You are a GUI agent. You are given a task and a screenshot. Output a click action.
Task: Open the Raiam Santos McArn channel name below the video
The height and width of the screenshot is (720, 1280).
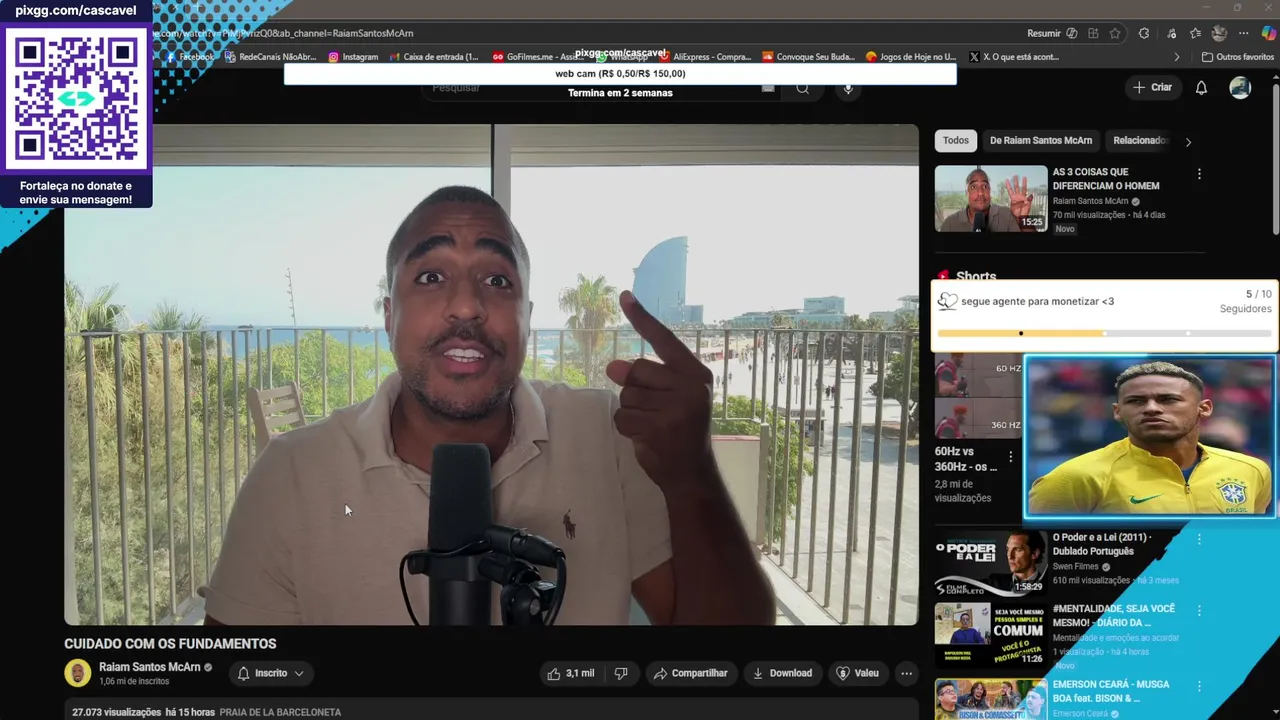(x=150, y=667)
